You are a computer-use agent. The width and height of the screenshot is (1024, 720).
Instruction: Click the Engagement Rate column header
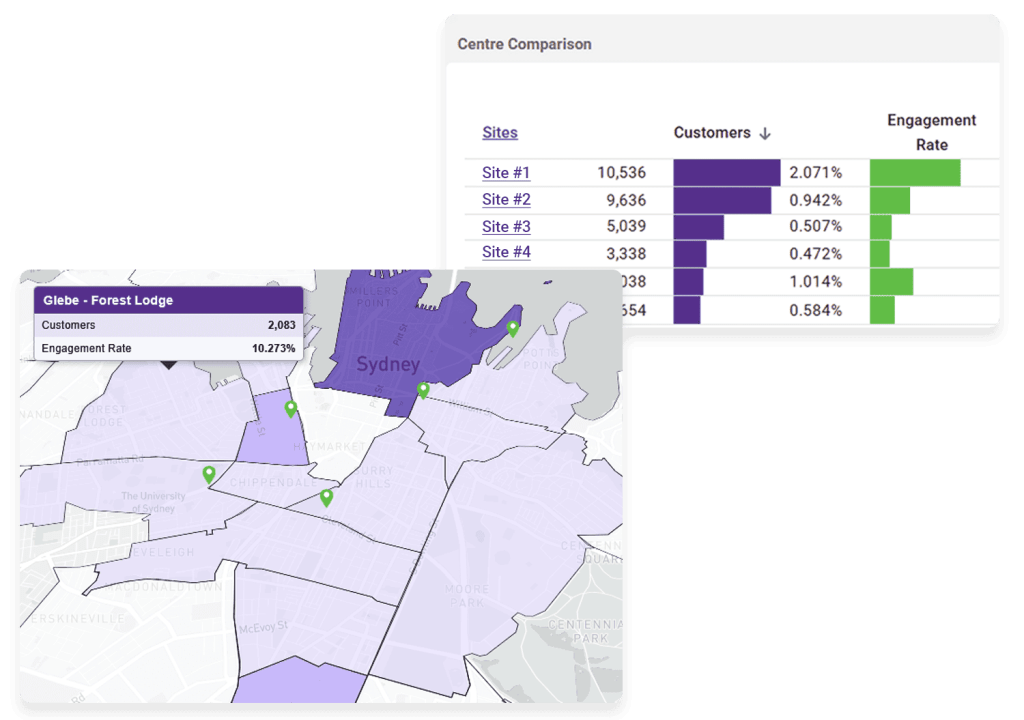coord(931,132)
